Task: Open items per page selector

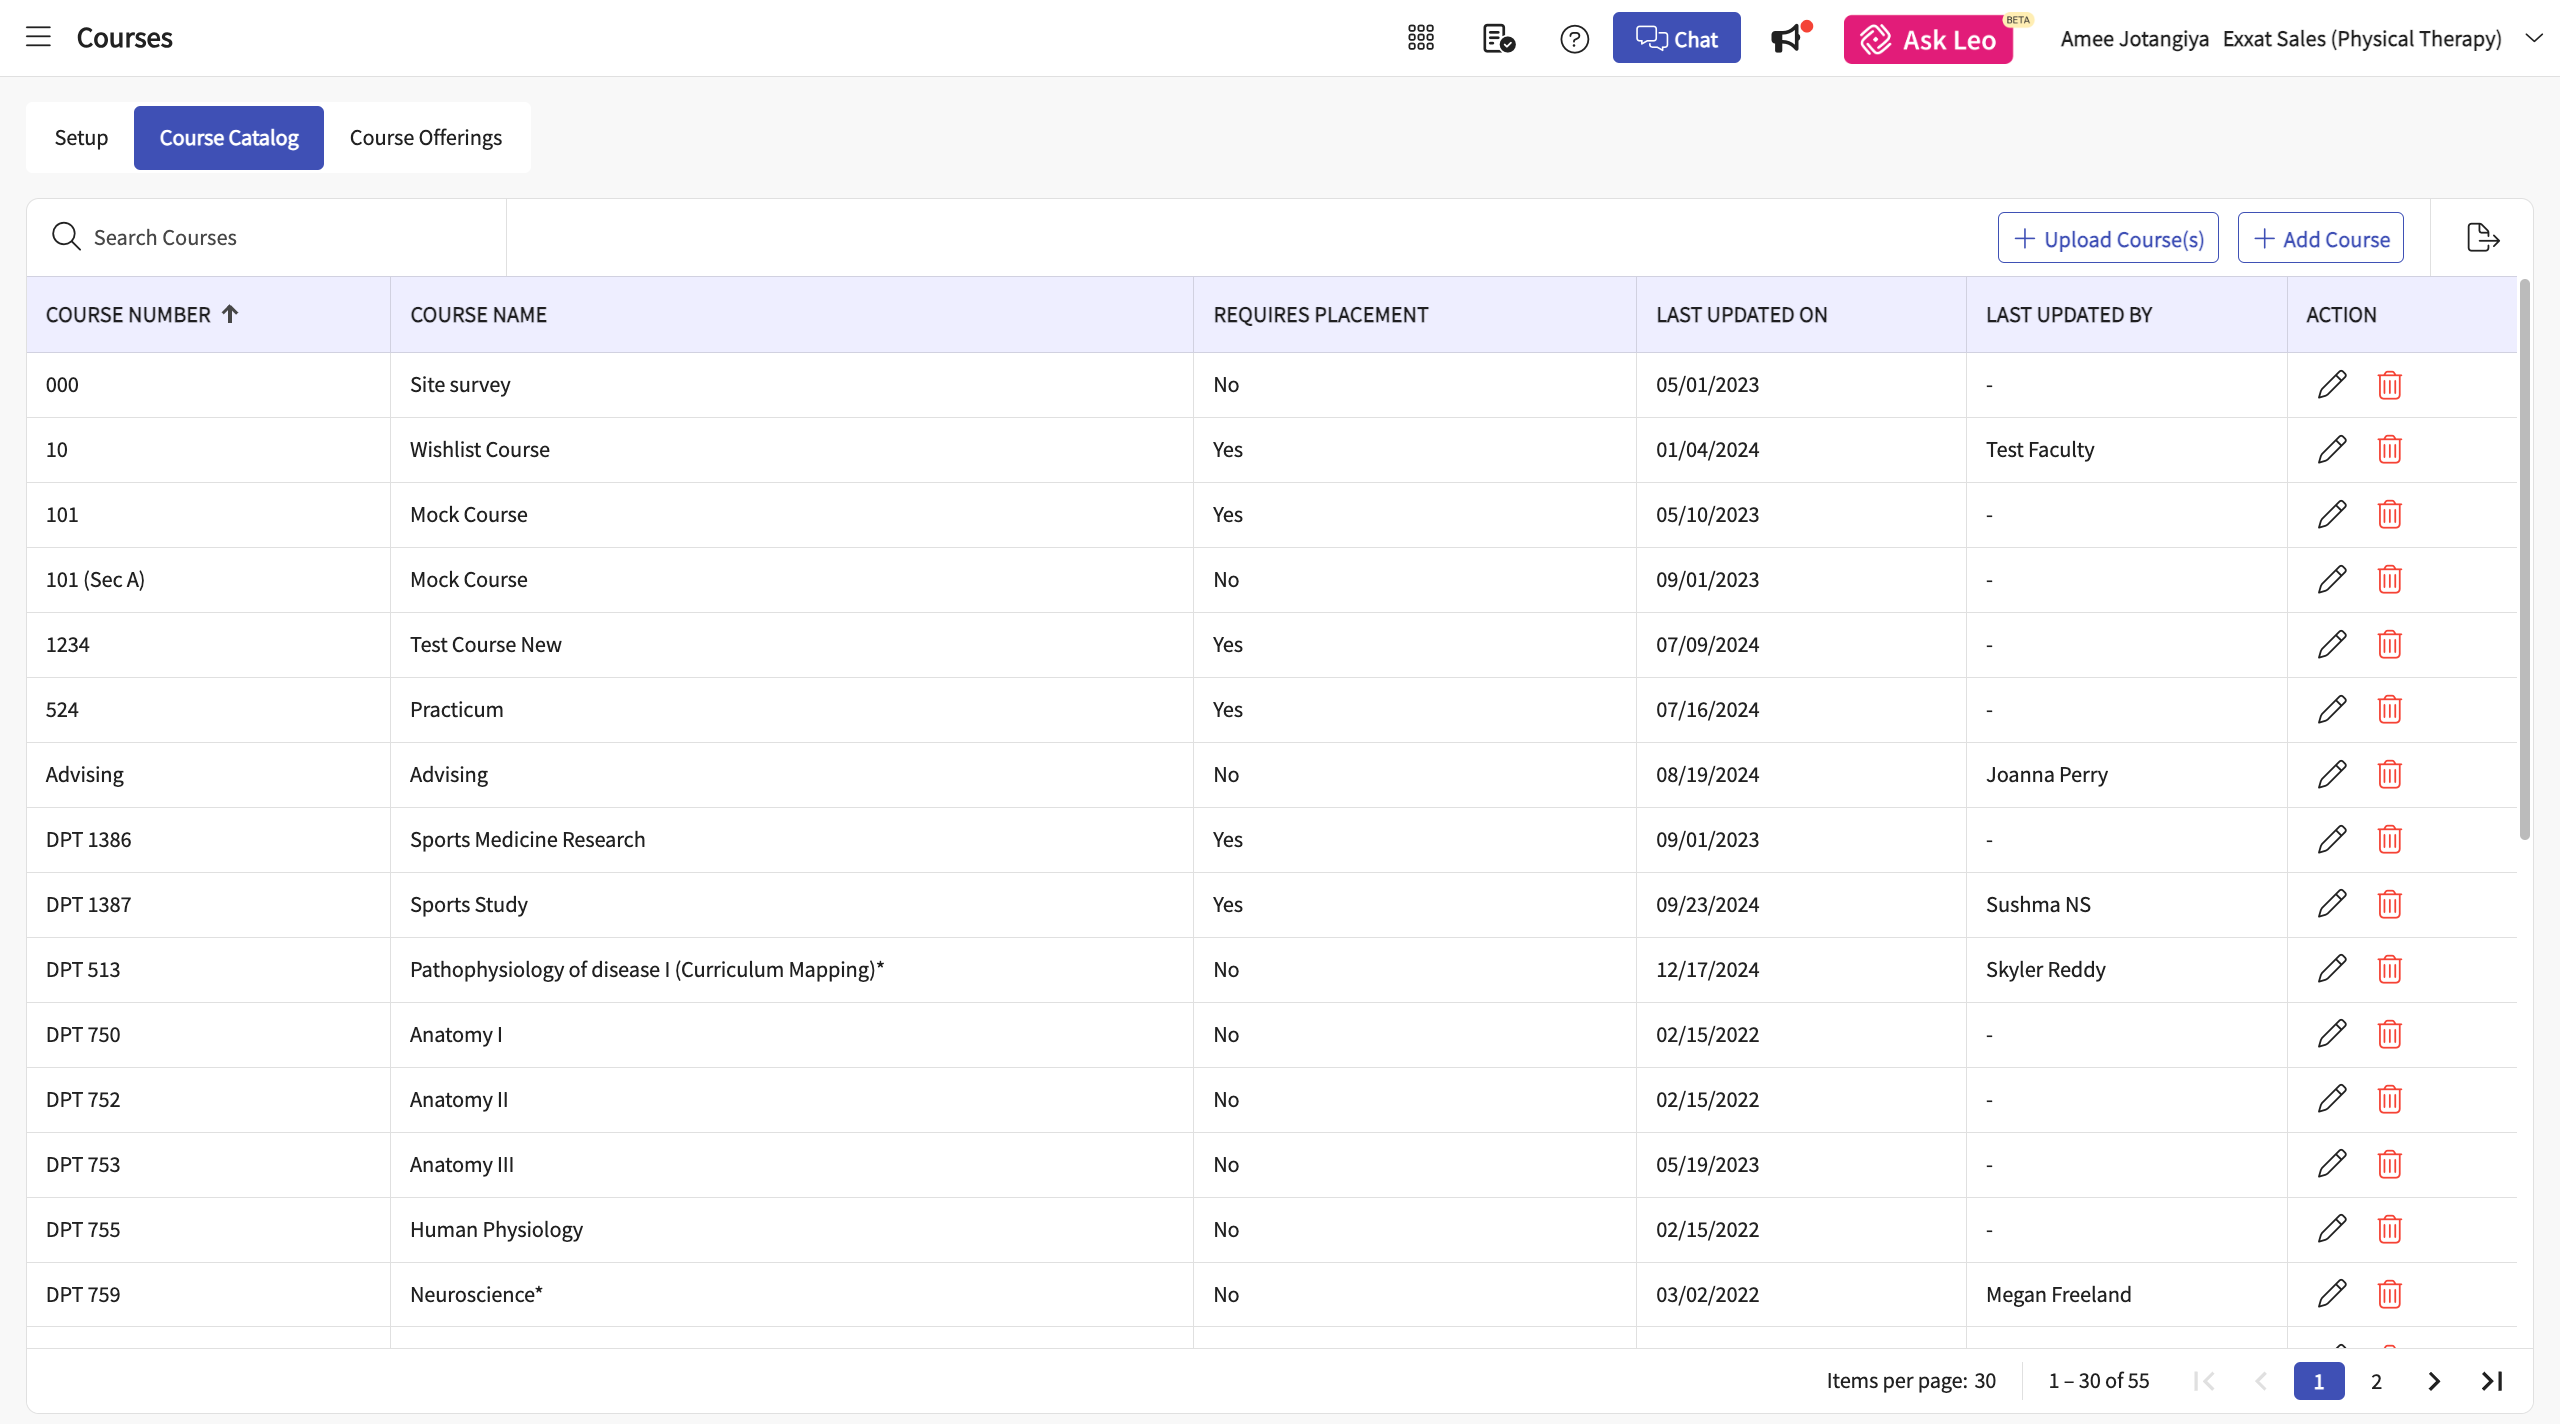Action: 1984,1381
